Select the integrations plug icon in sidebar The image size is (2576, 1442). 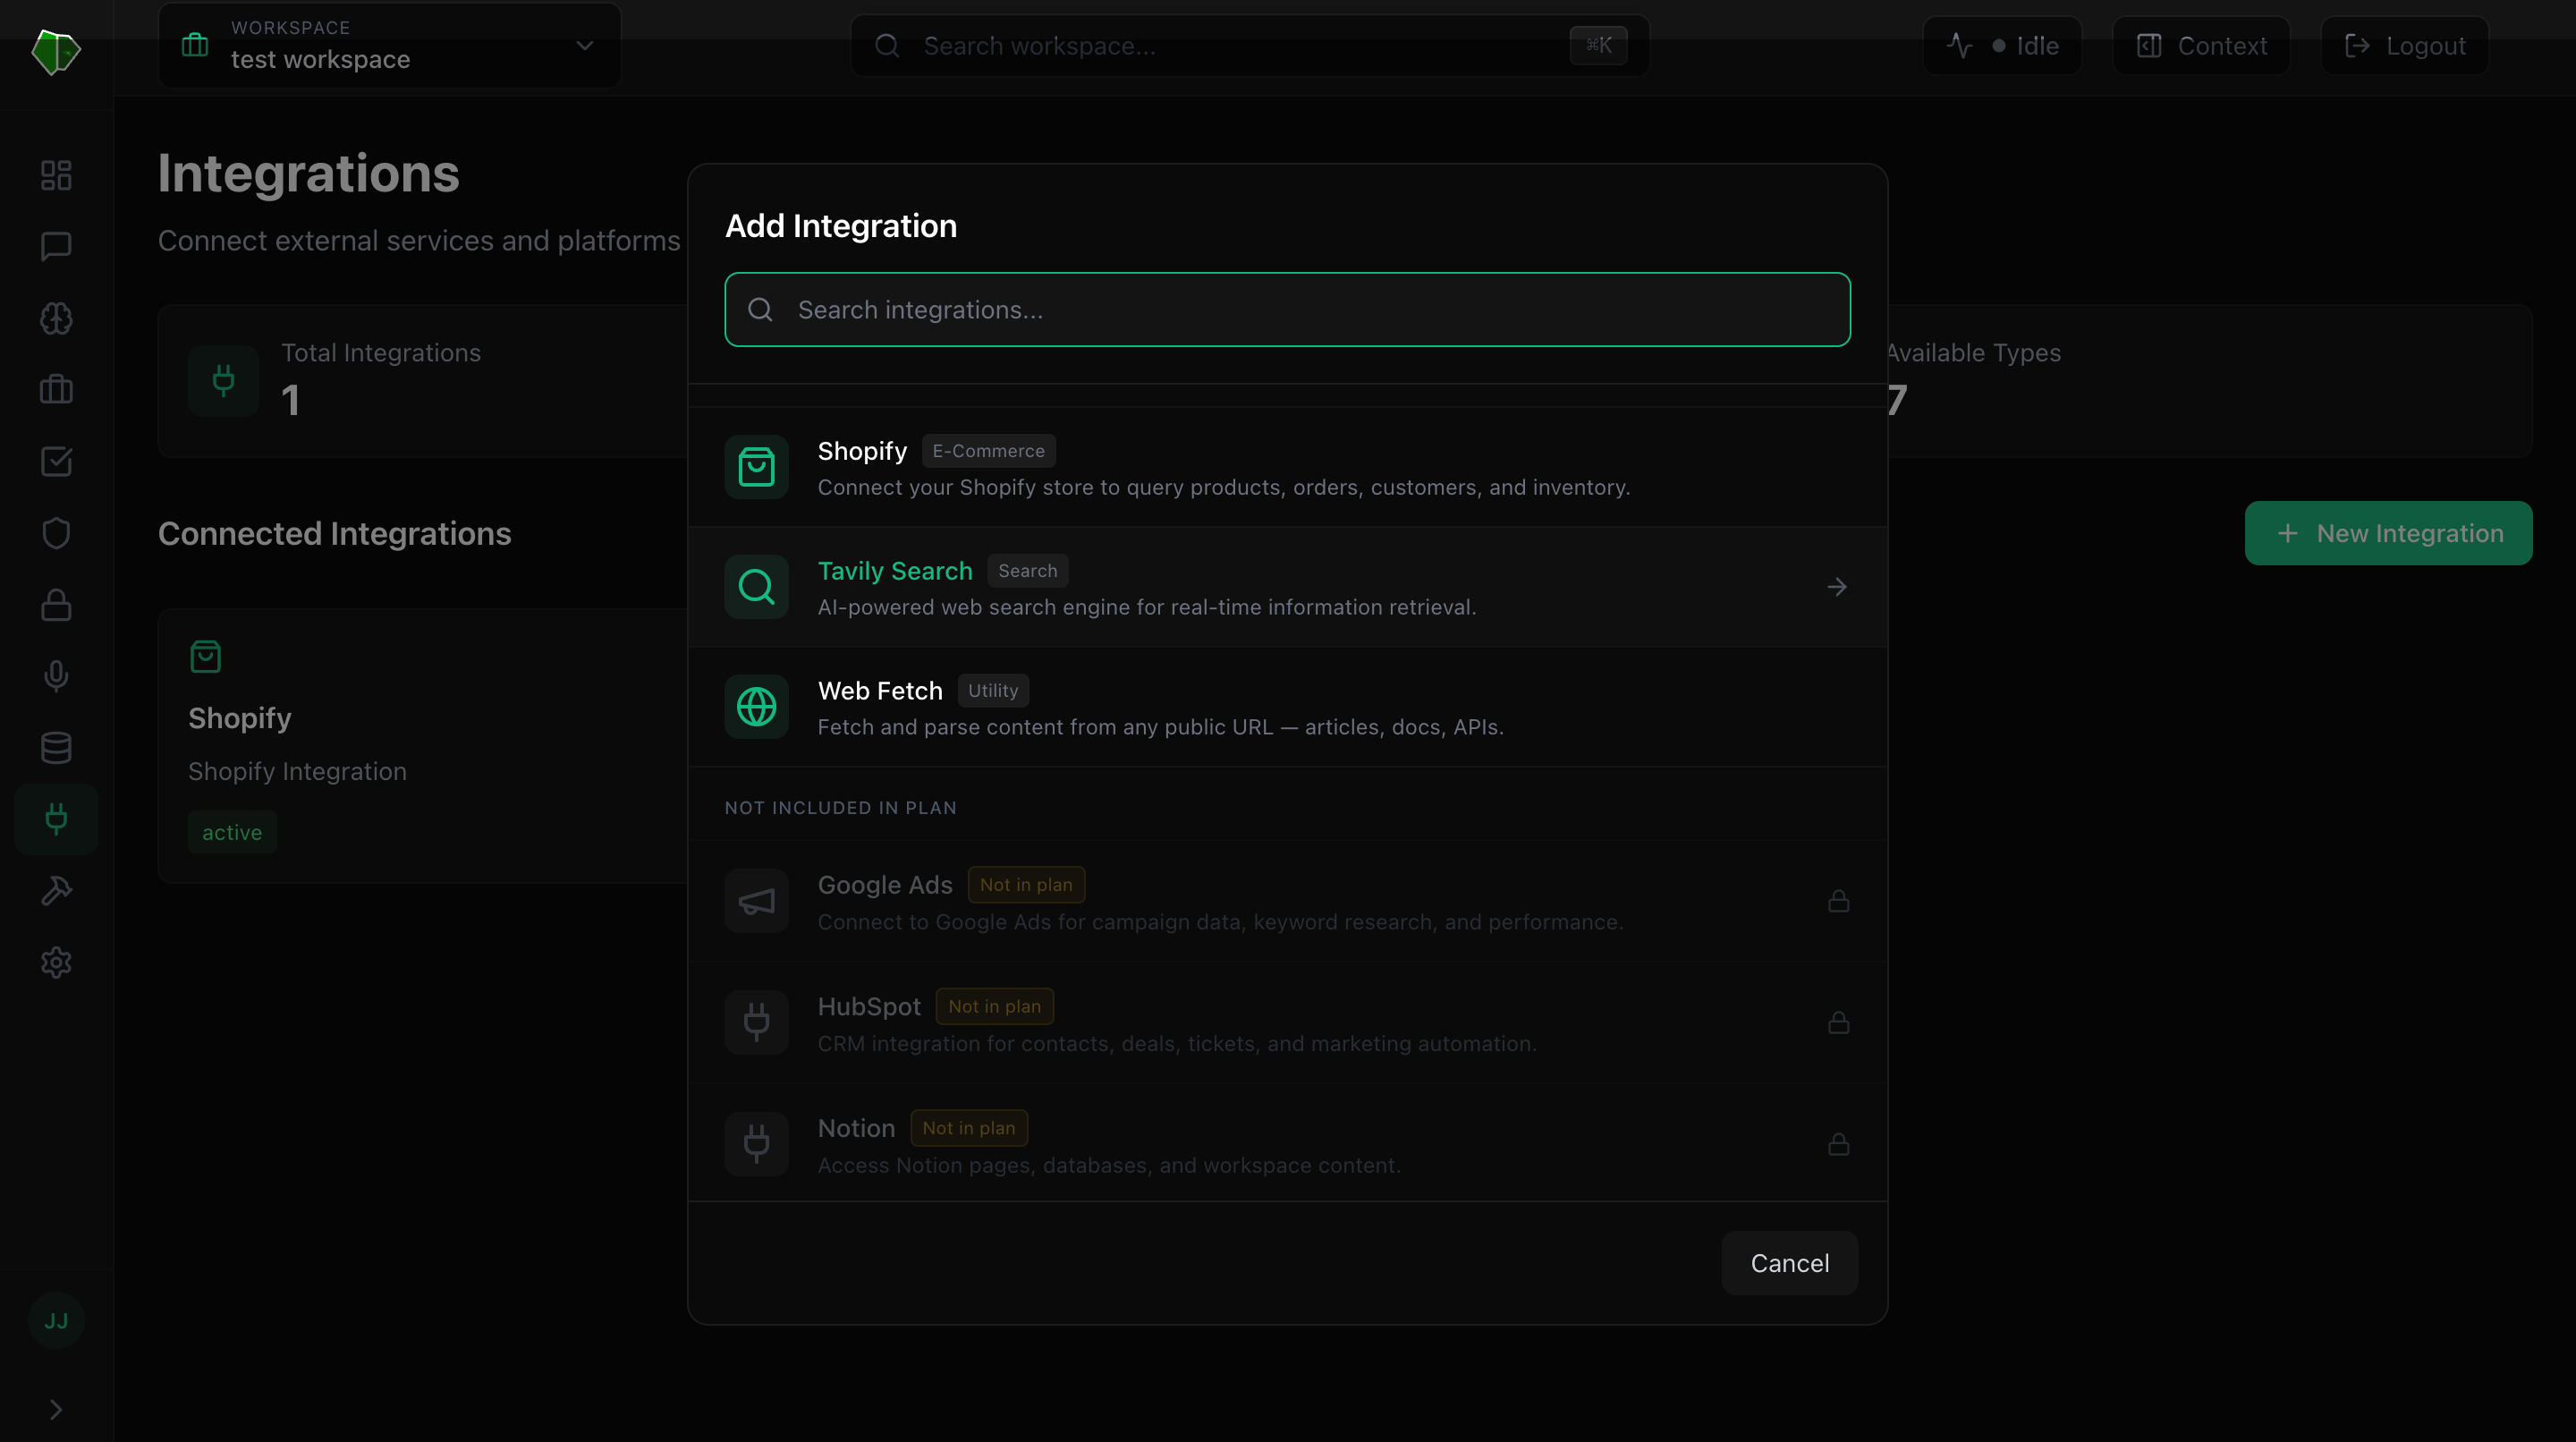click(x=56, y=819)
